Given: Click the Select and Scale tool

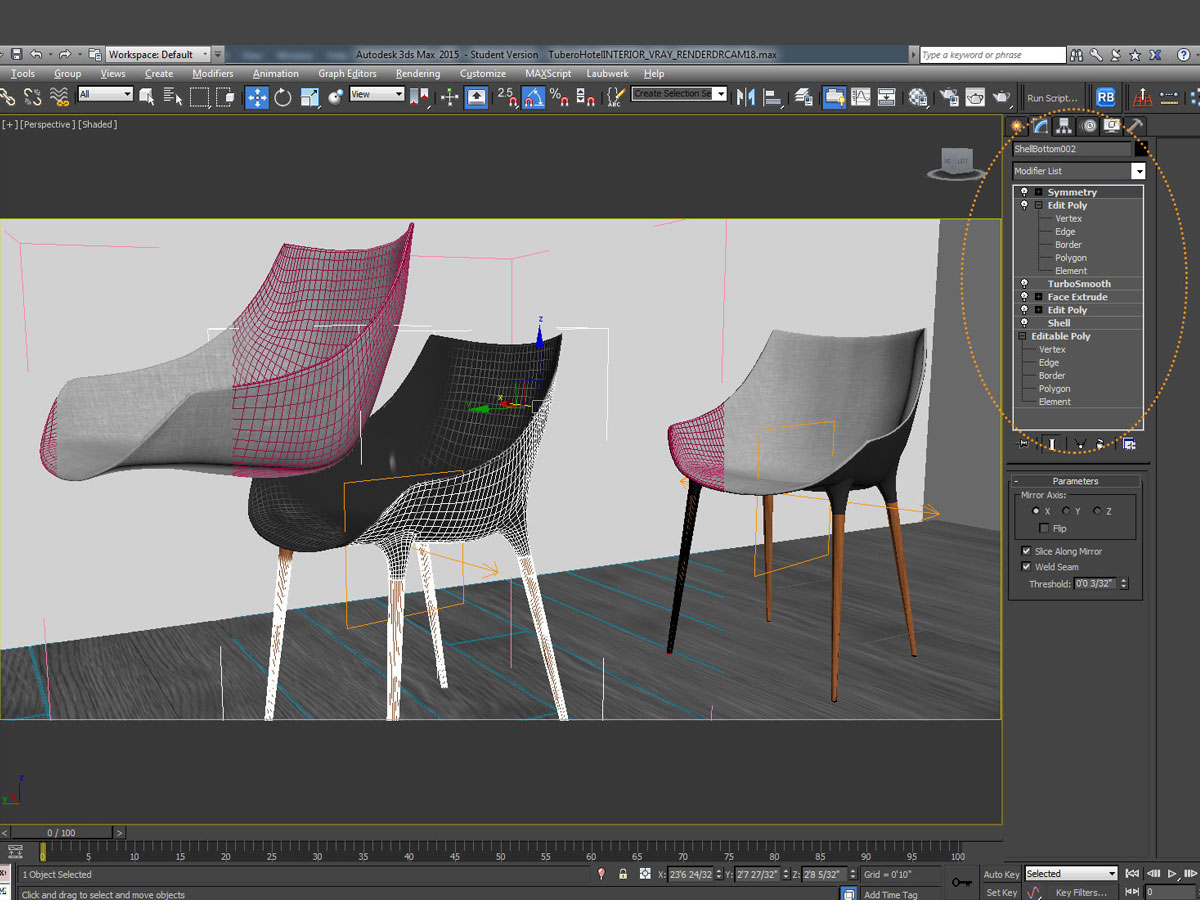Looking at the screenshot, I should [309, 97].
